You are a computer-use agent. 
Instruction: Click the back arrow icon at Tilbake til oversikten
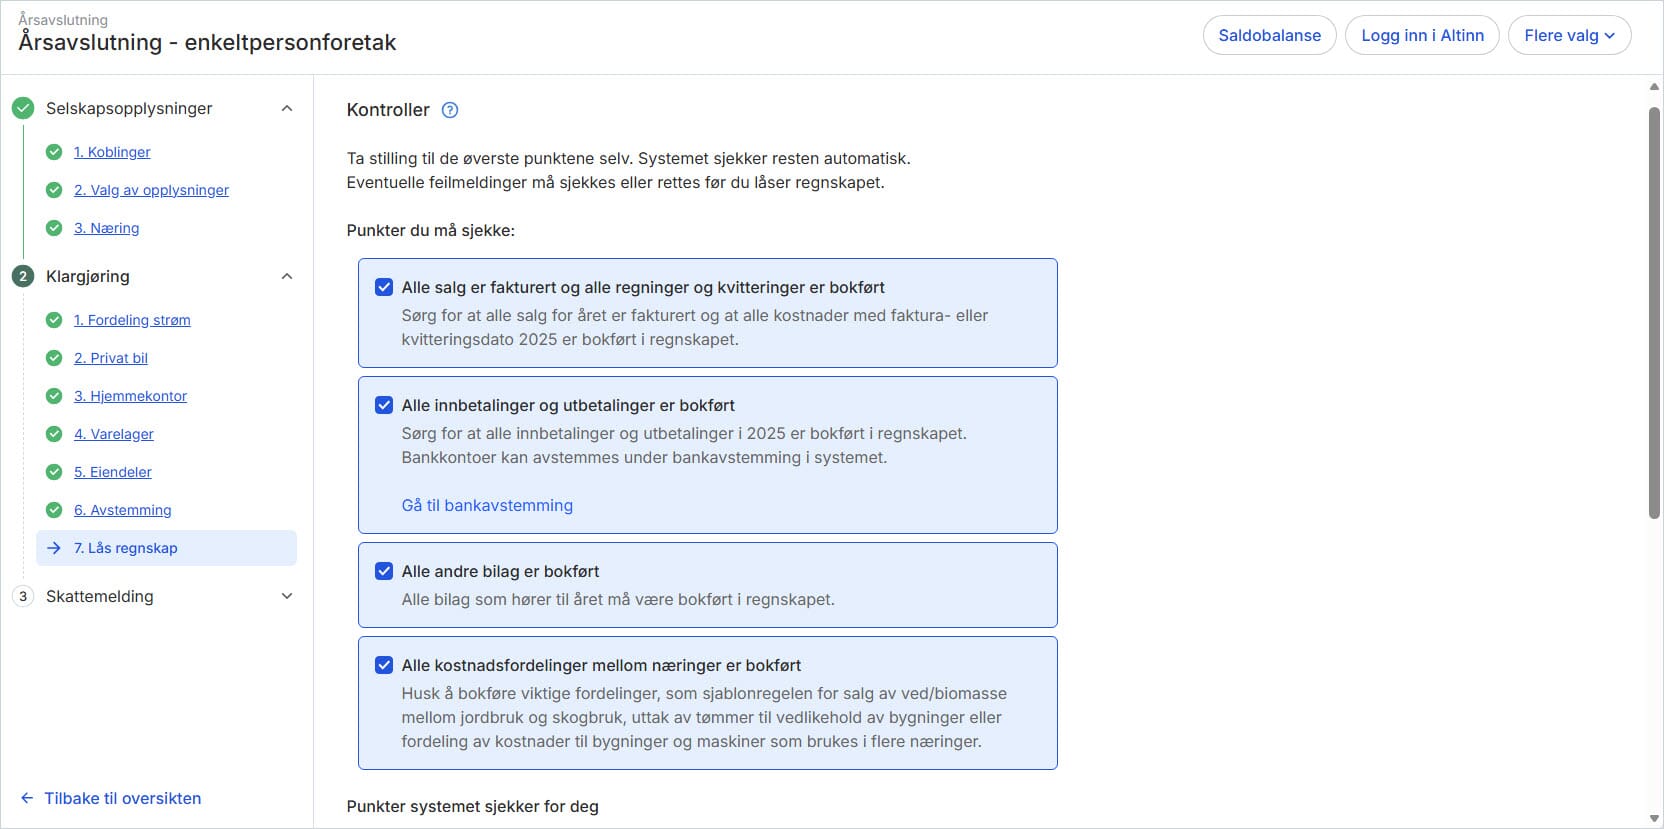pyautogui.click(x=27, y=798)
